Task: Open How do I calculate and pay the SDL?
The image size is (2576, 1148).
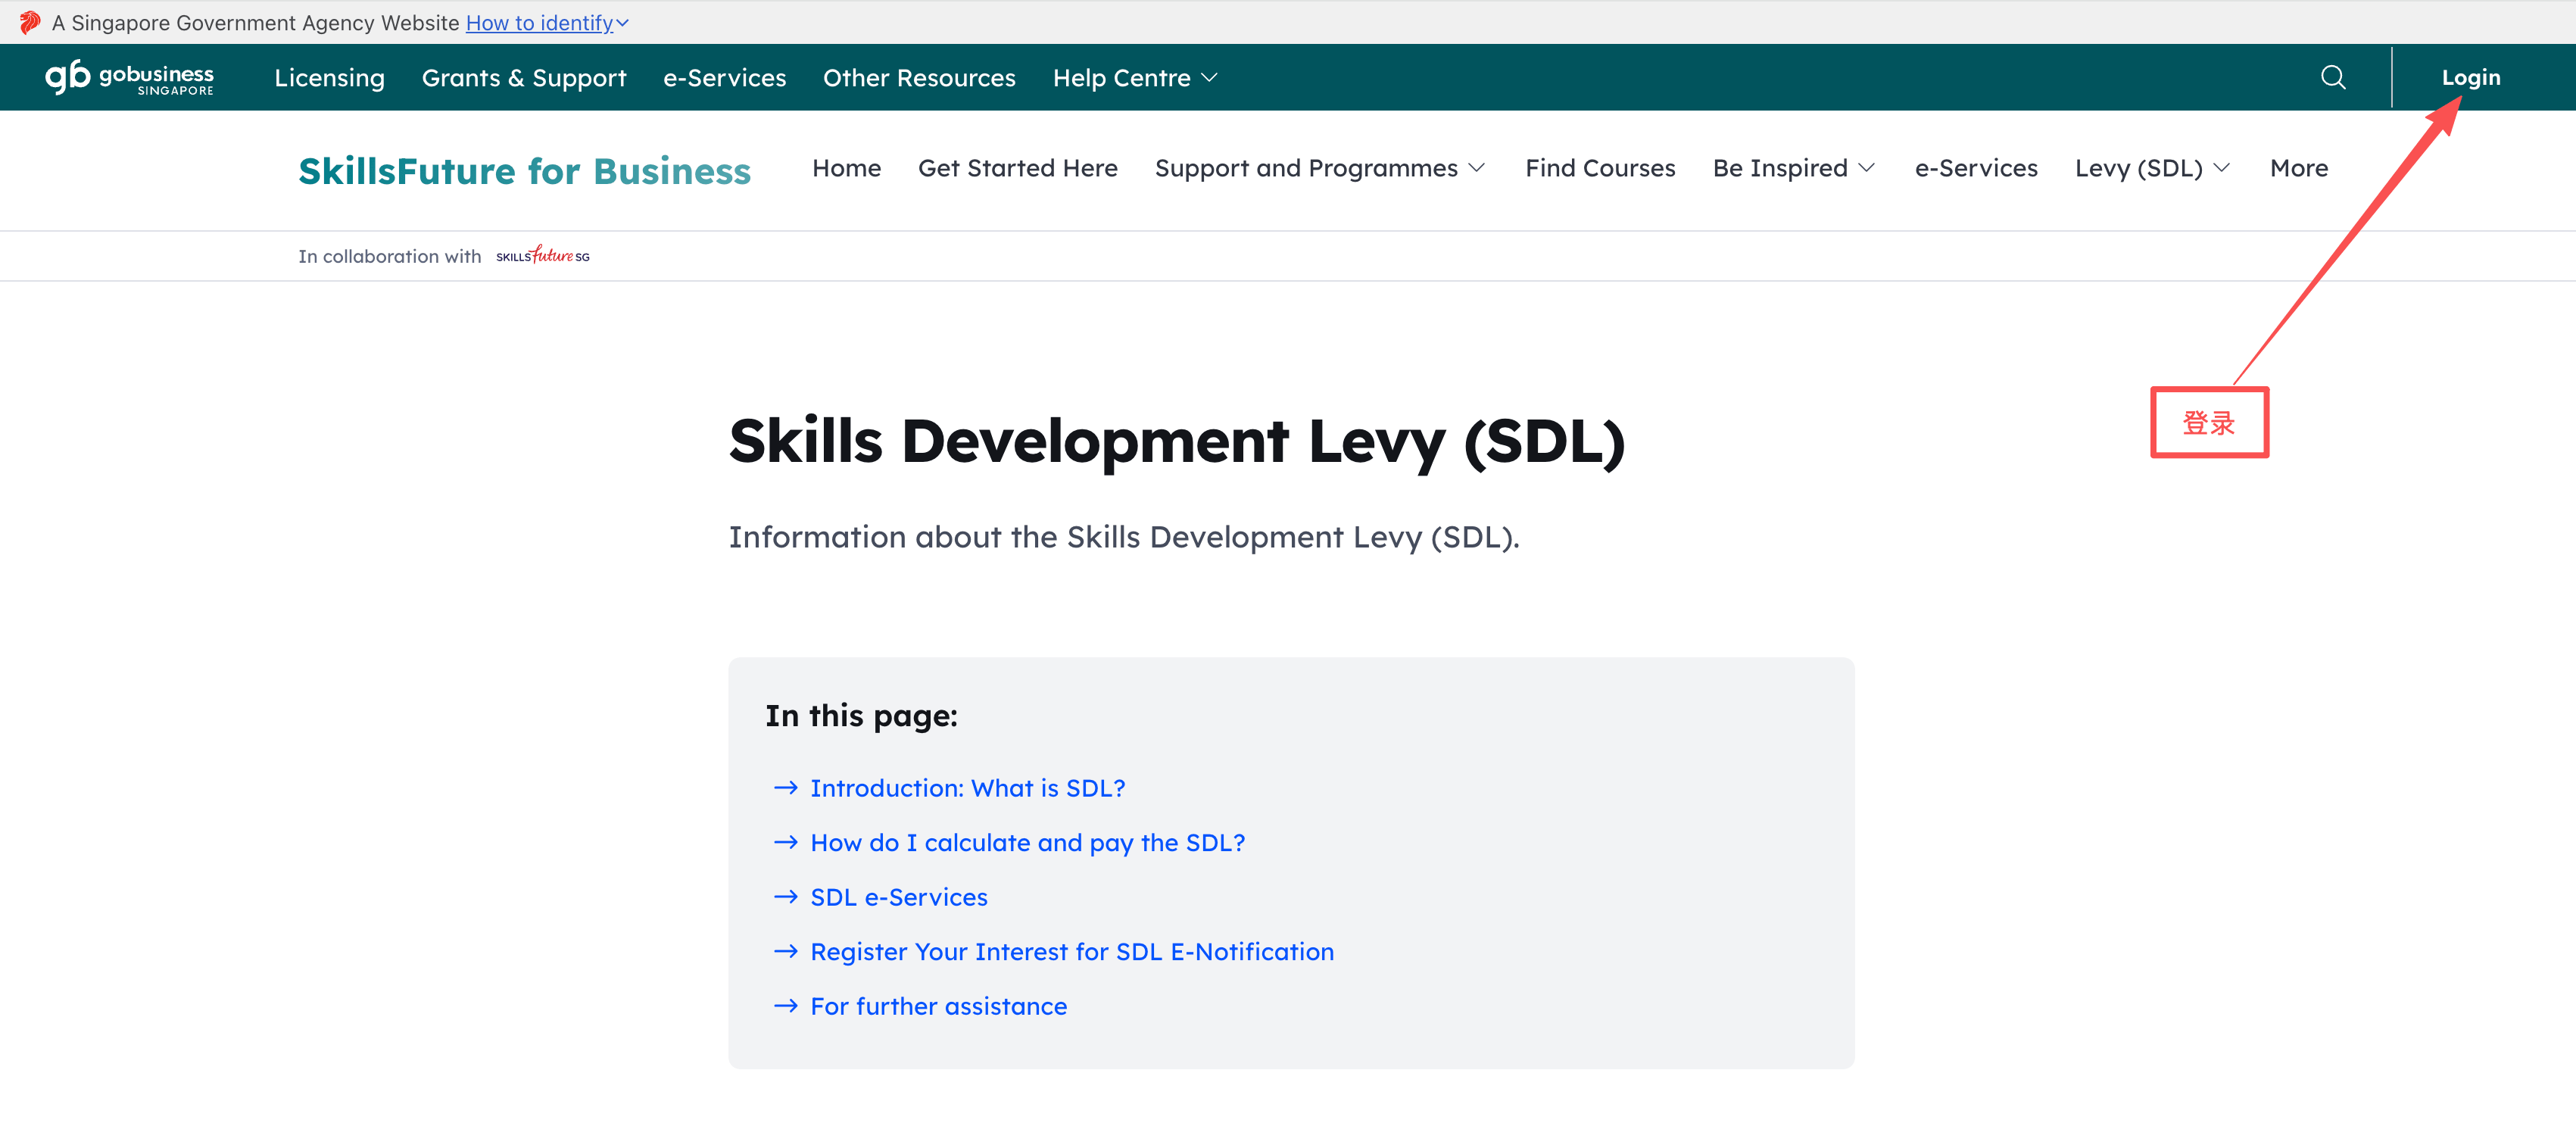Action: coord(1027,842)
